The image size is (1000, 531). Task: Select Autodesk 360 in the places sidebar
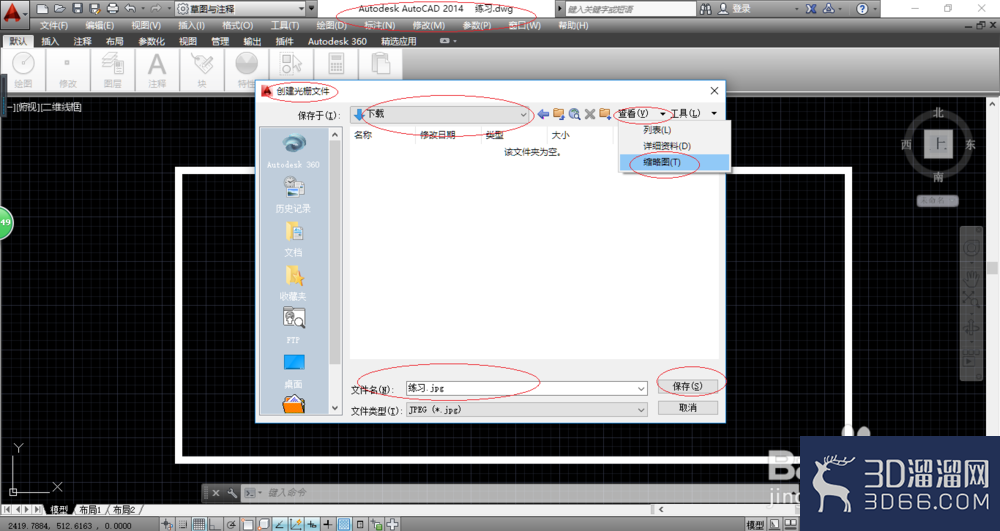293,150
